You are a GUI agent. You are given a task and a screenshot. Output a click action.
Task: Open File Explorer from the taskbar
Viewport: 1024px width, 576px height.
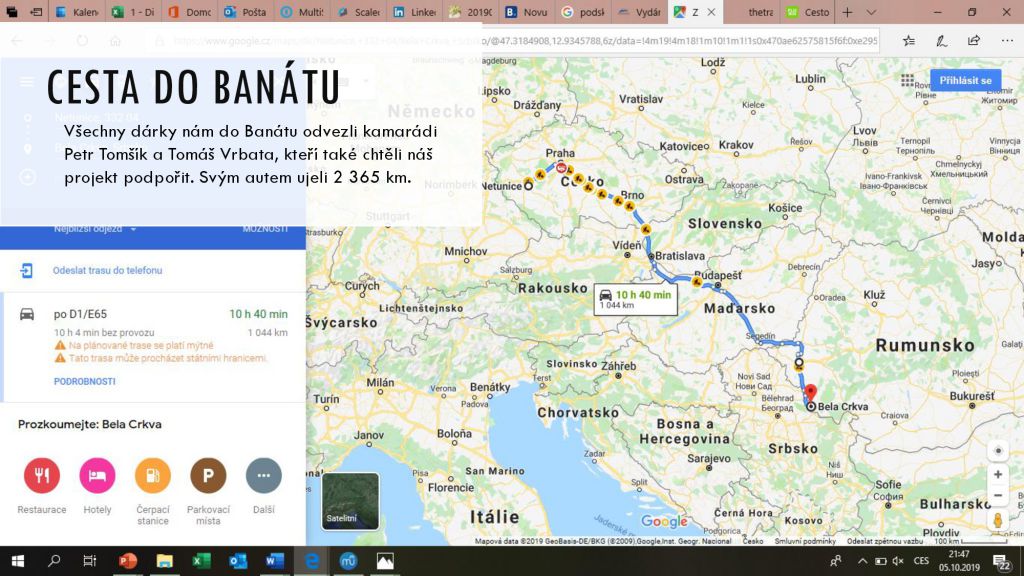pos(165,561)
